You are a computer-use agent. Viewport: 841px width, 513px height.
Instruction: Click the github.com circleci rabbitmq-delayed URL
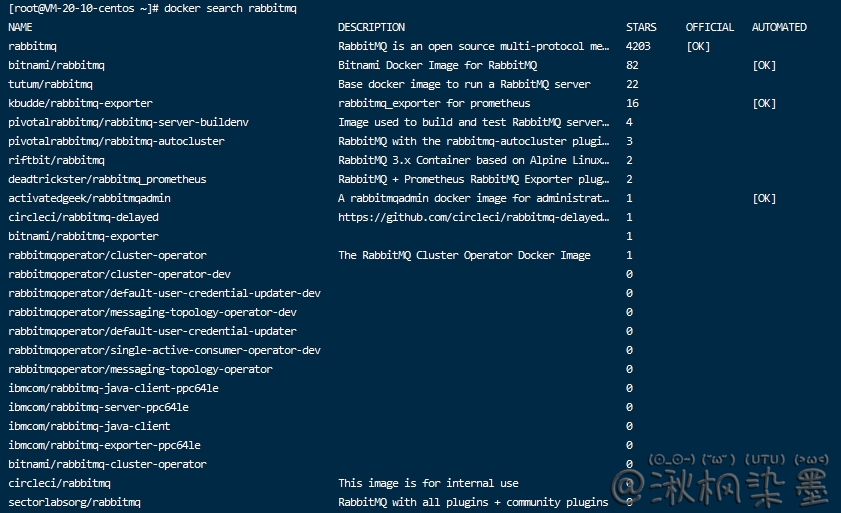473,217
